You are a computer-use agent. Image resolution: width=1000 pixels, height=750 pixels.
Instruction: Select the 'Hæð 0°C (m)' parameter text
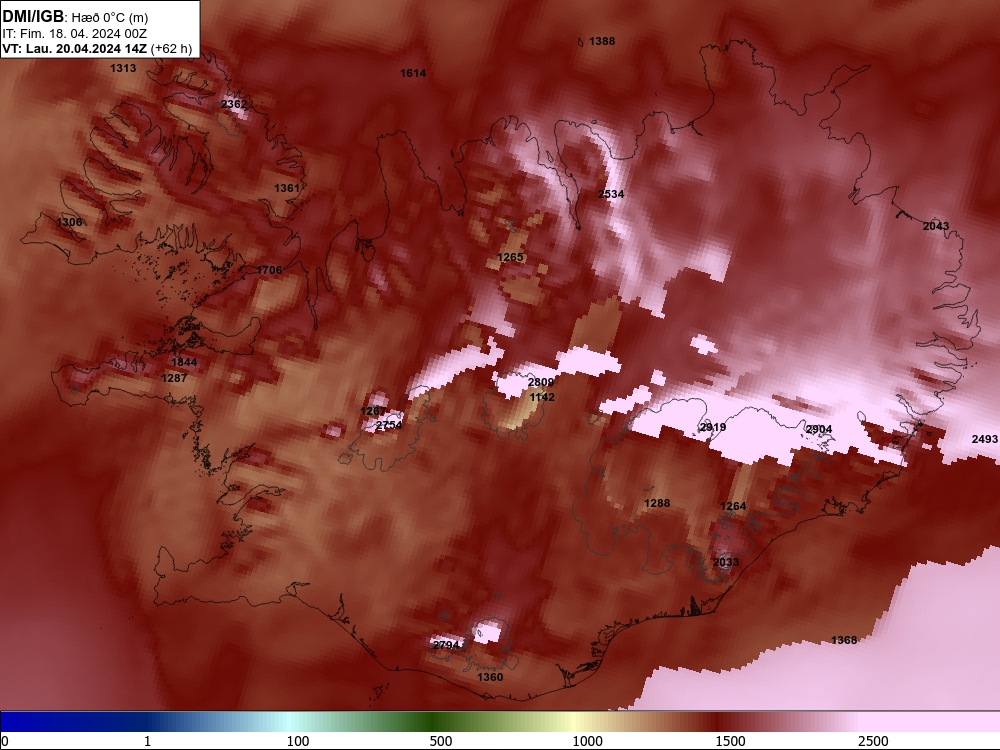pyautogui.click(x=110, y=18)
